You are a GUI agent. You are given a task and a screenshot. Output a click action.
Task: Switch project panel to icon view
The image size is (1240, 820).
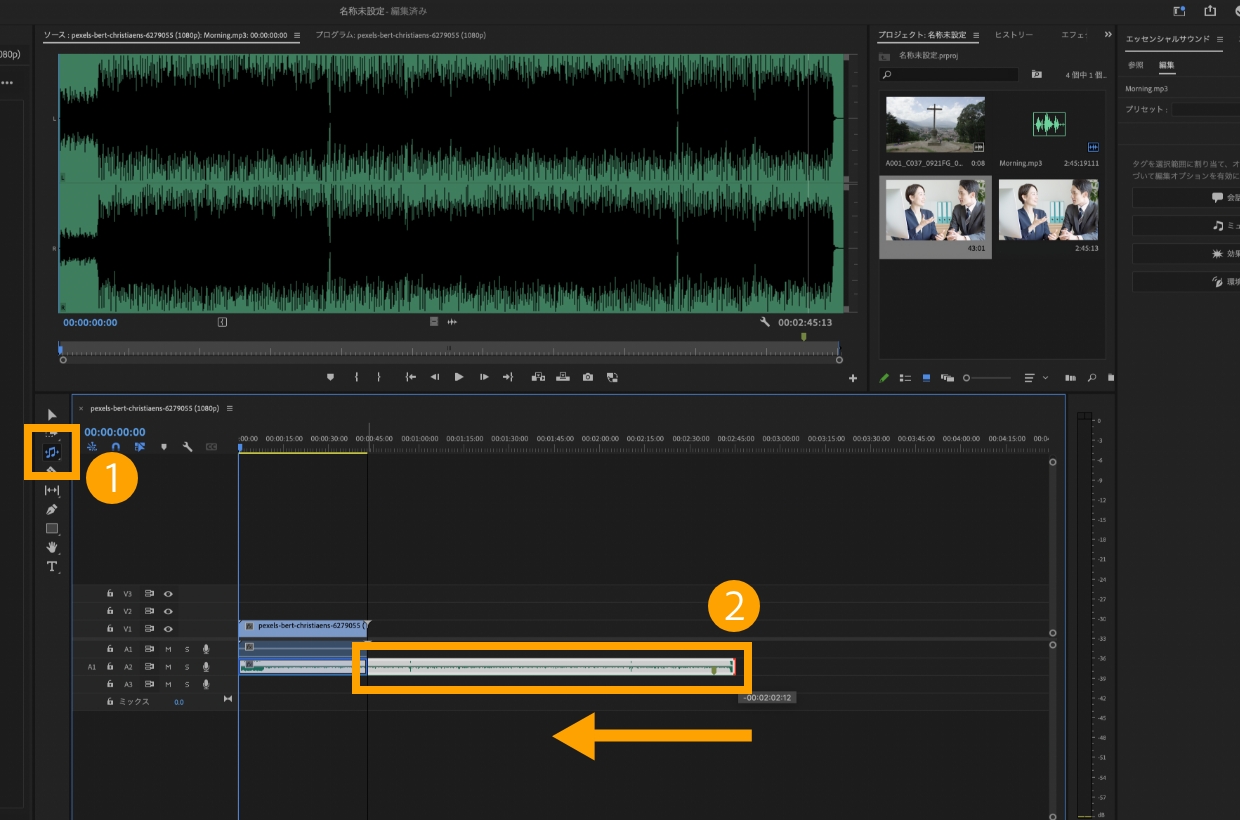(x=926, y=378)
